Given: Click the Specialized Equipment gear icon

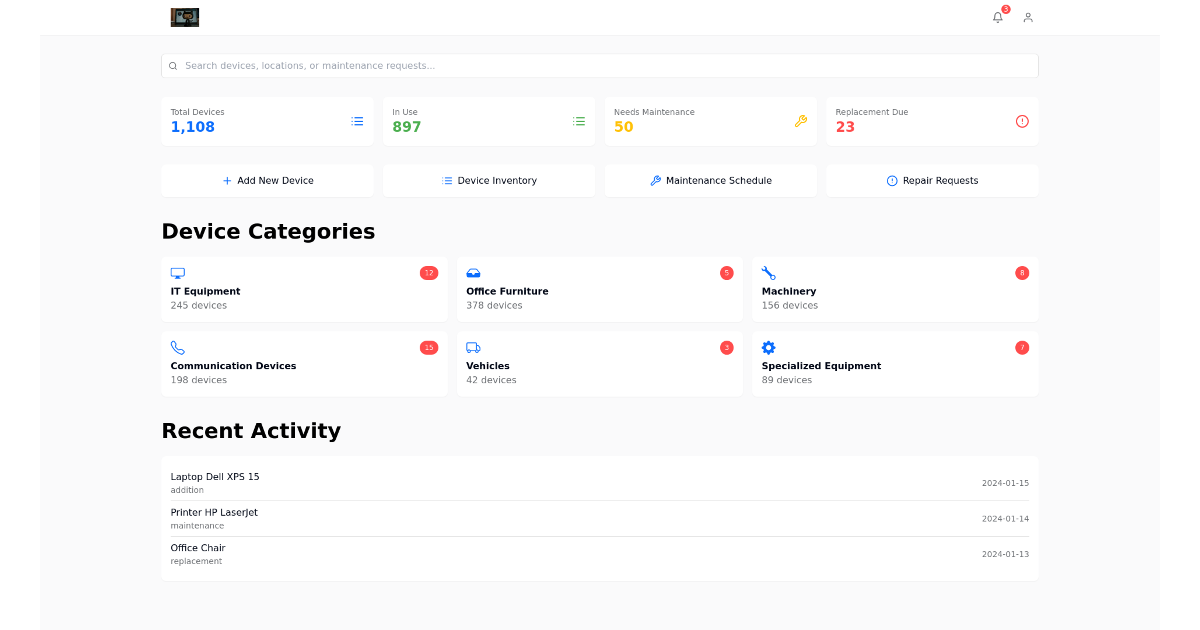Looking at the screenshot, I should point(768,347).
